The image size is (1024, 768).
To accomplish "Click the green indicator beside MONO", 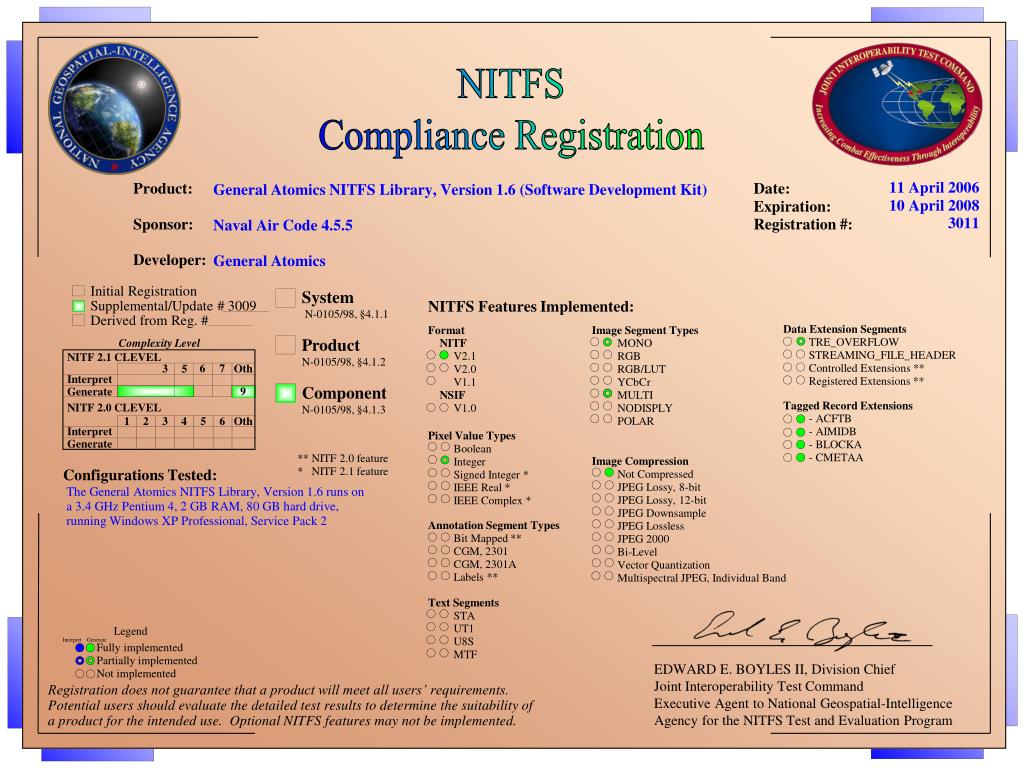I will (x=607, y=342).
